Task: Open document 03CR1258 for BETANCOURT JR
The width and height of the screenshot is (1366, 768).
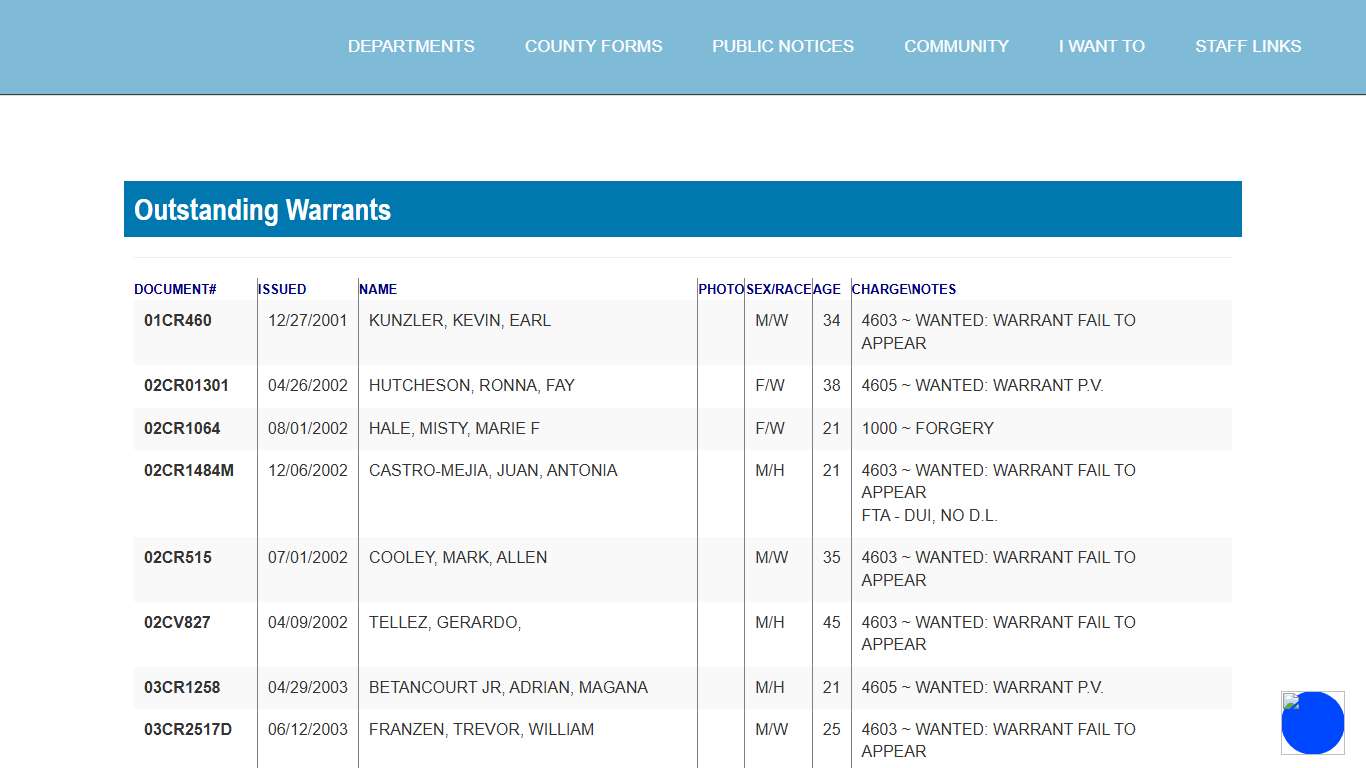Action: tap(181, 687)
